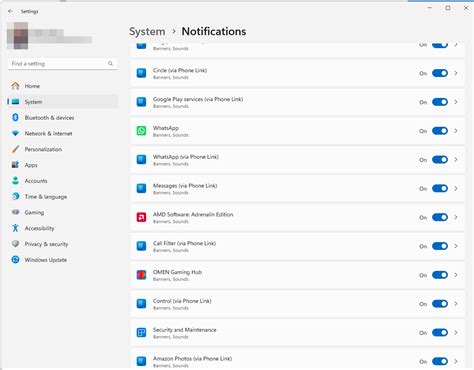Image resolution: width=474 pixels, height=370 pixels.
Task: Open the Home sidebar label
Action: pyautogui.click(x=32, y=86)
